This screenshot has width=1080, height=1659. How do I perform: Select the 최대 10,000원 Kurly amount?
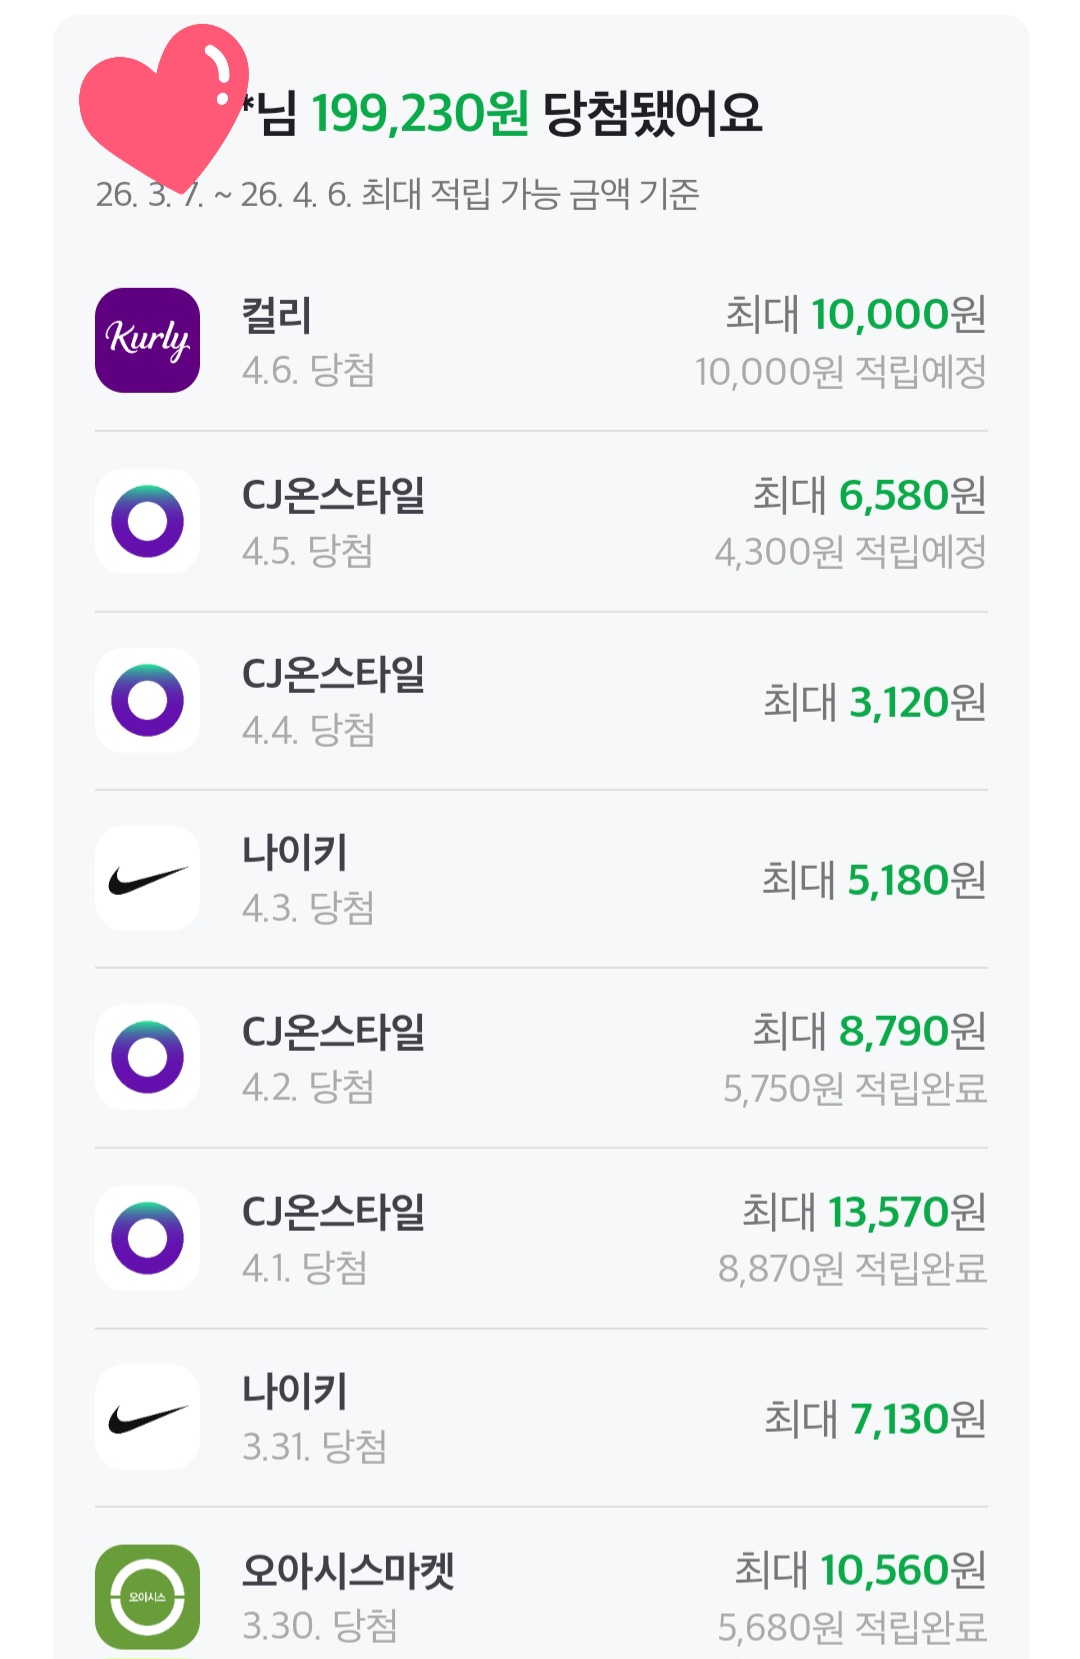855,315
